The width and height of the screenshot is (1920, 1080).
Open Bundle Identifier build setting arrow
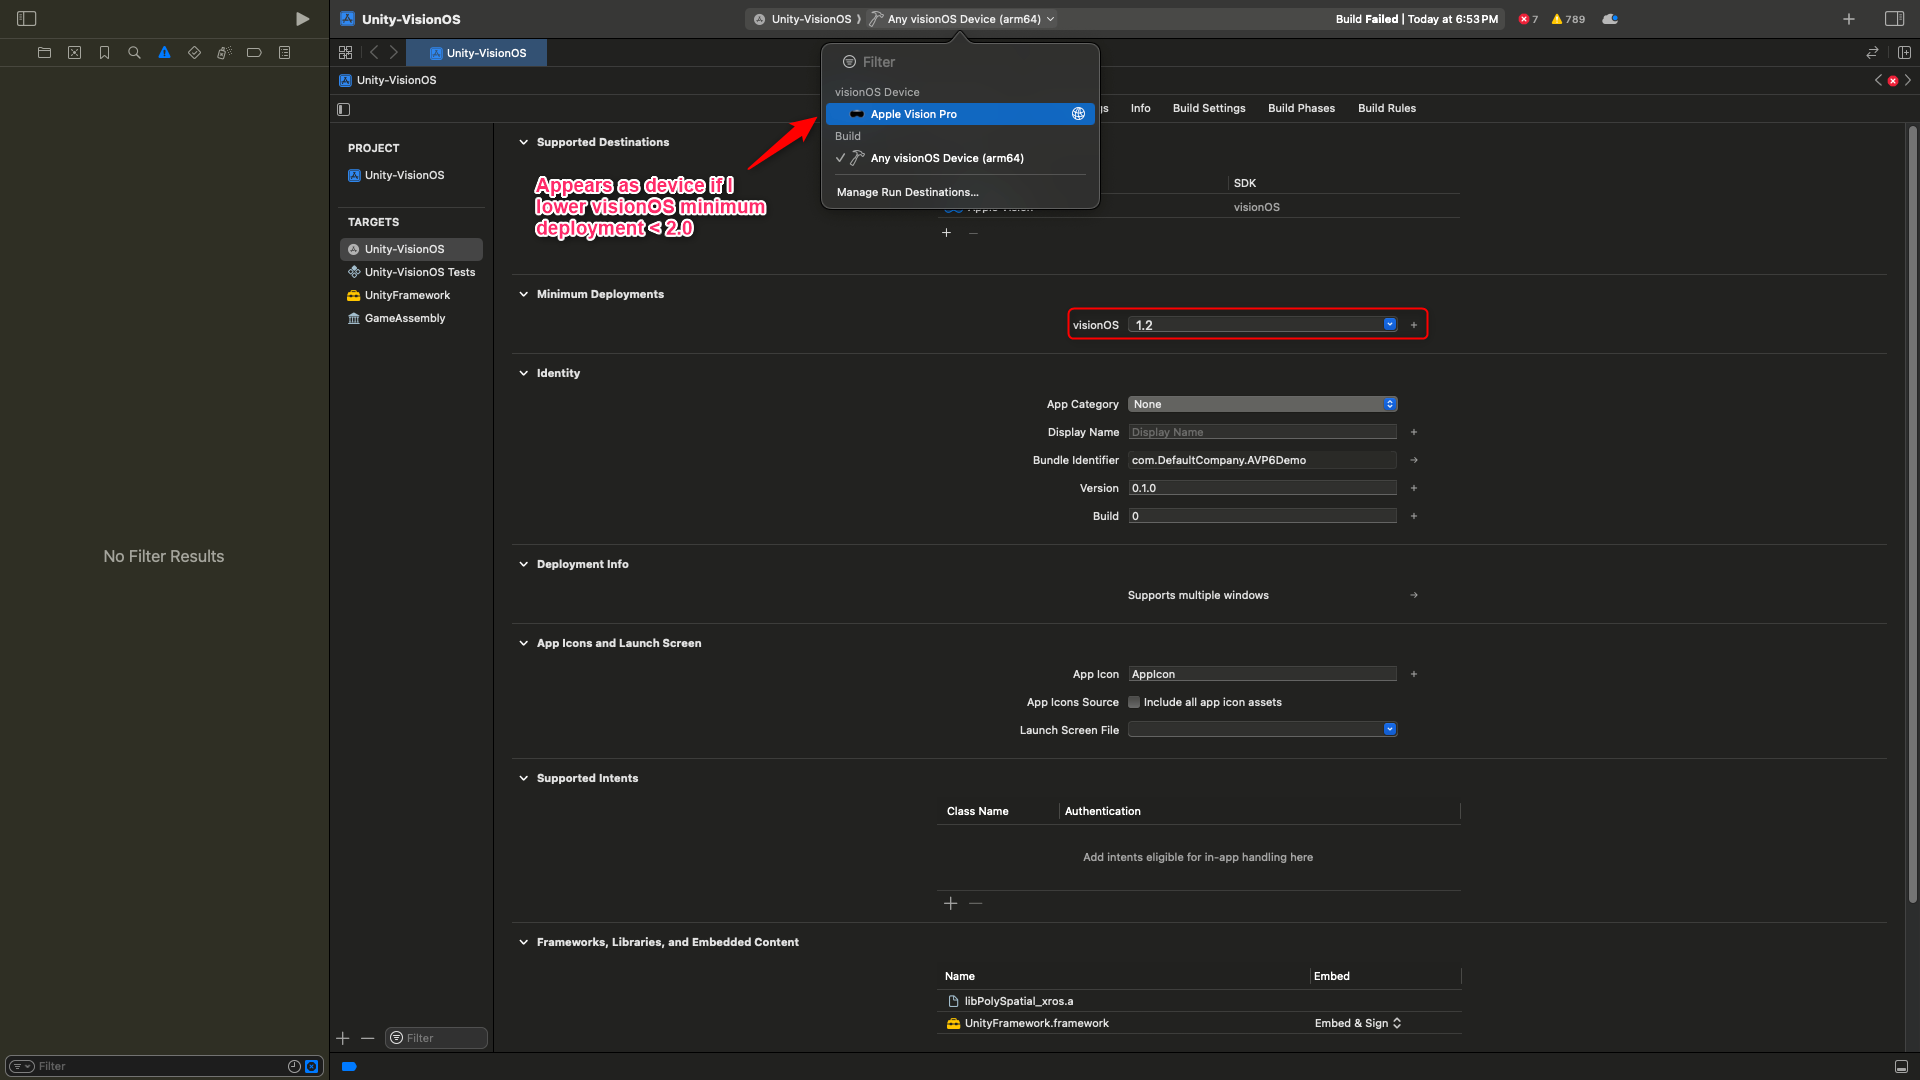tap(1414, 461)
